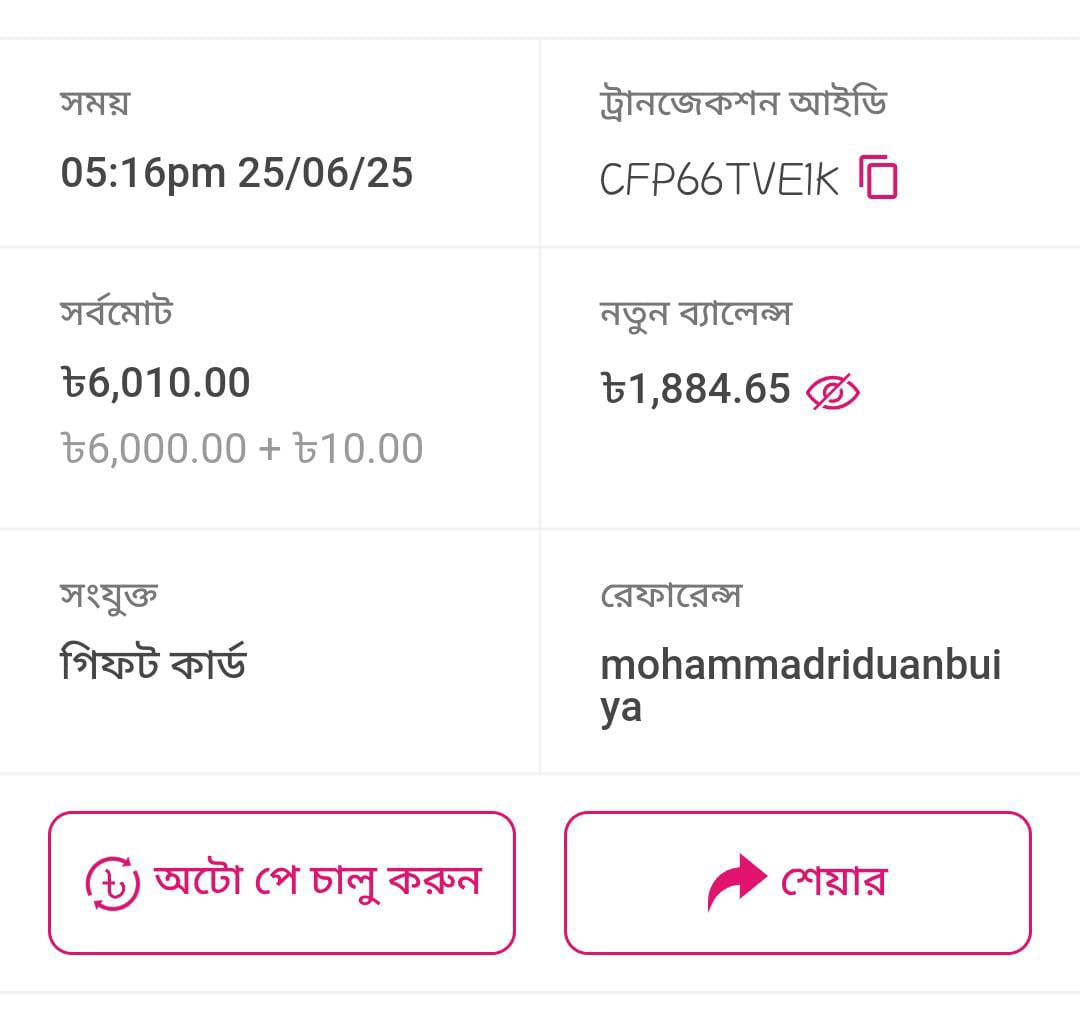Screen dimensions: 1080x1026
Task: Tap the রেফারেন্স label
Action: pos(671,596)
